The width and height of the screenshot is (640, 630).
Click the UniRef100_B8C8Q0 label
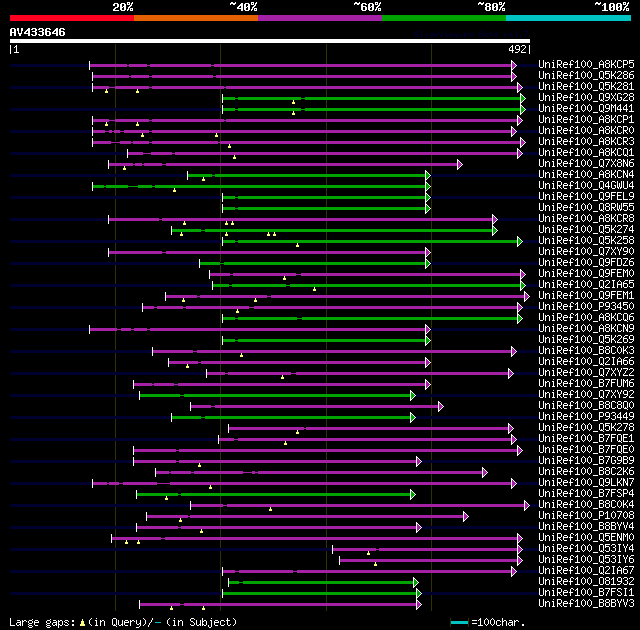point(586,406)
